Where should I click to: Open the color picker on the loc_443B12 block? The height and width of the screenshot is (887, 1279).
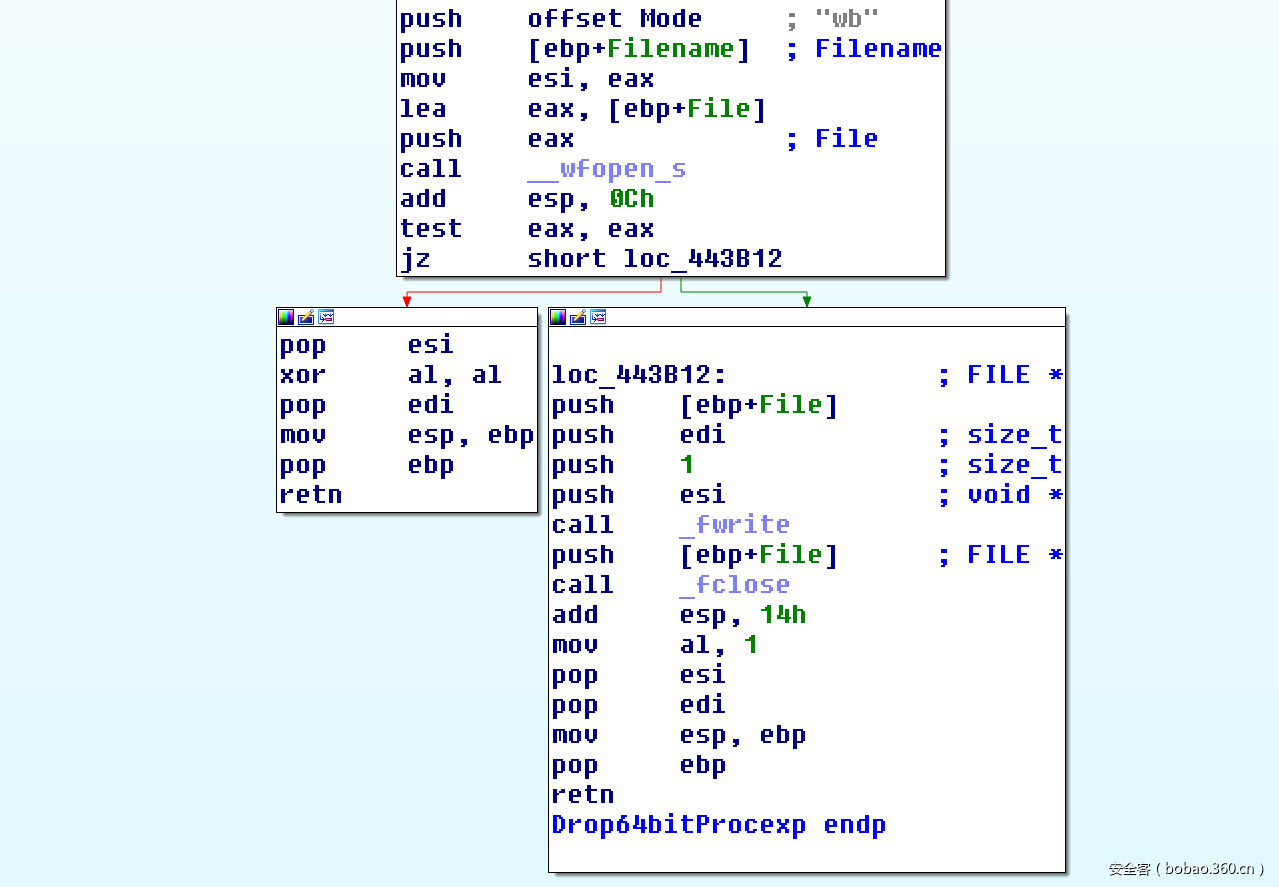tap(557, 317)
